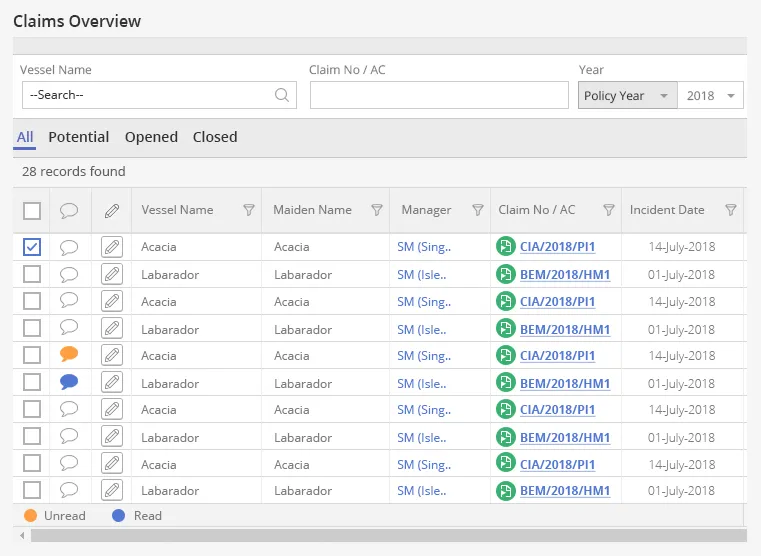Open SM (Isle.. manager link in blue-comment row
The image size is (761, 556).
click(x=421, y=384)
